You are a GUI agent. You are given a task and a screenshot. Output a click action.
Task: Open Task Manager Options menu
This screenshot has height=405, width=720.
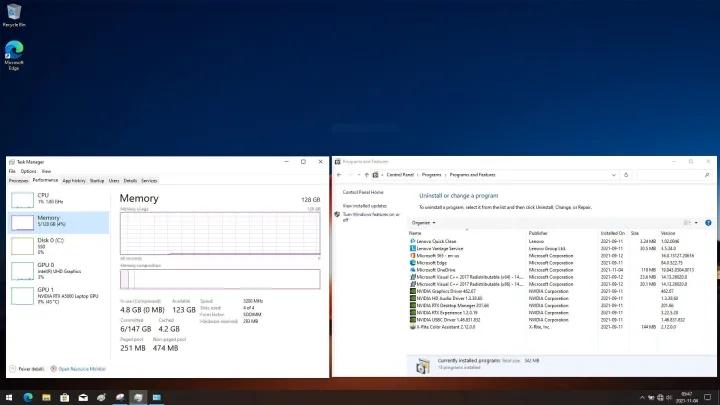[28, 171]
